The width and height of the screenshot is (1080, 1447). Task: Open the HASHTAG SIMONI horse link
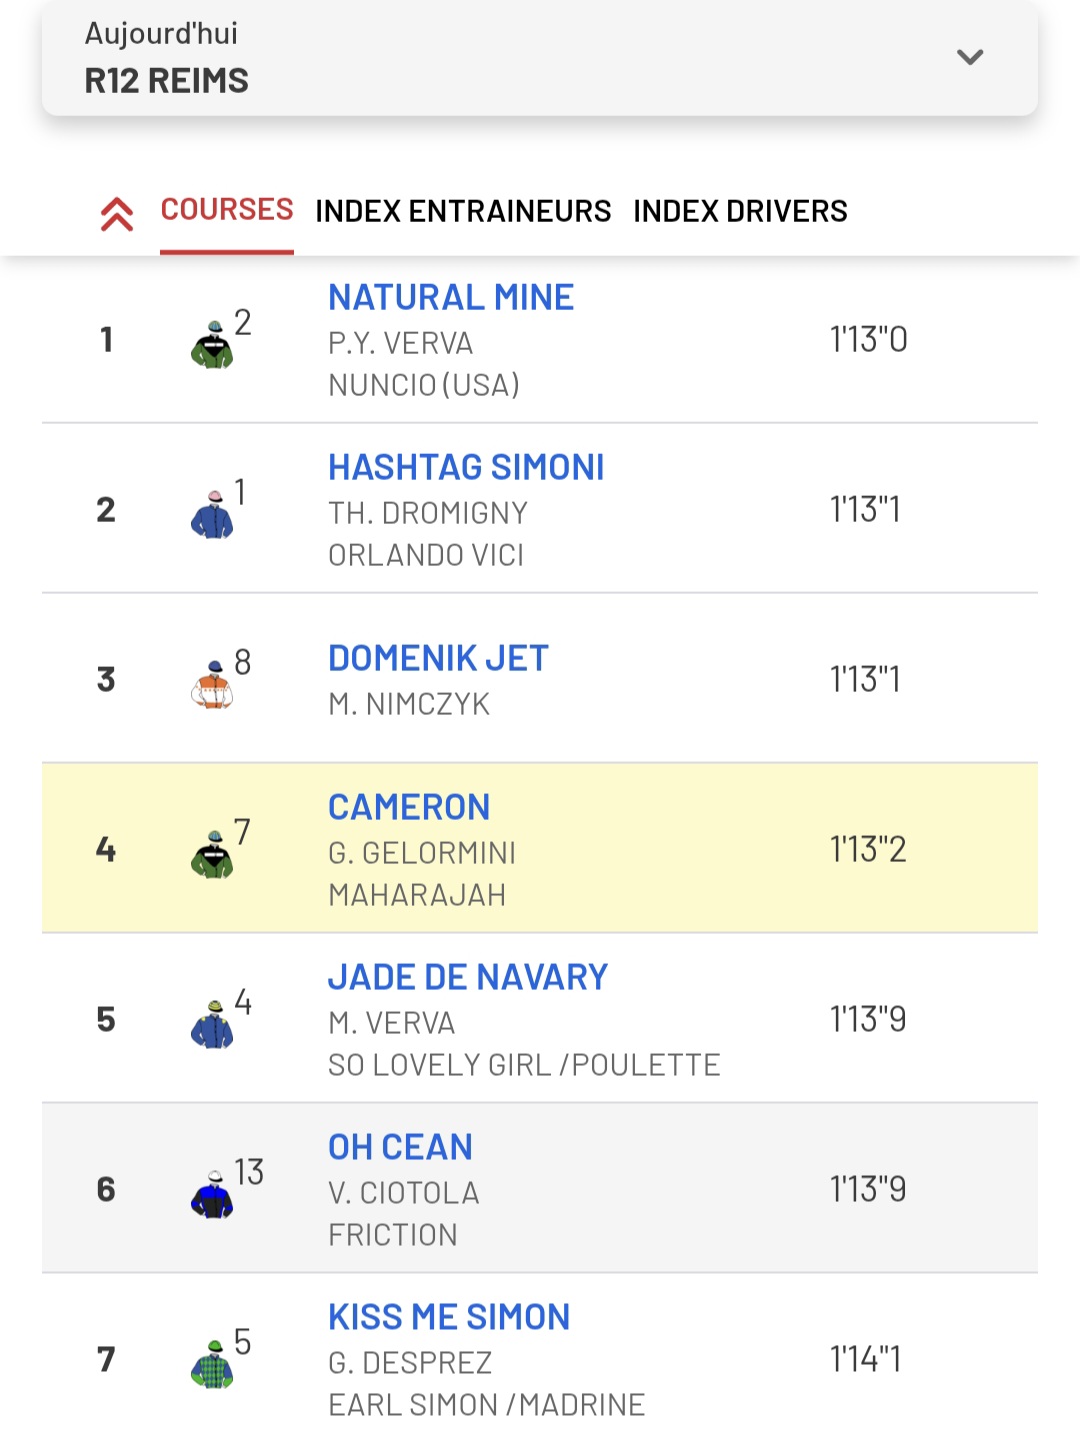point(466,467)
